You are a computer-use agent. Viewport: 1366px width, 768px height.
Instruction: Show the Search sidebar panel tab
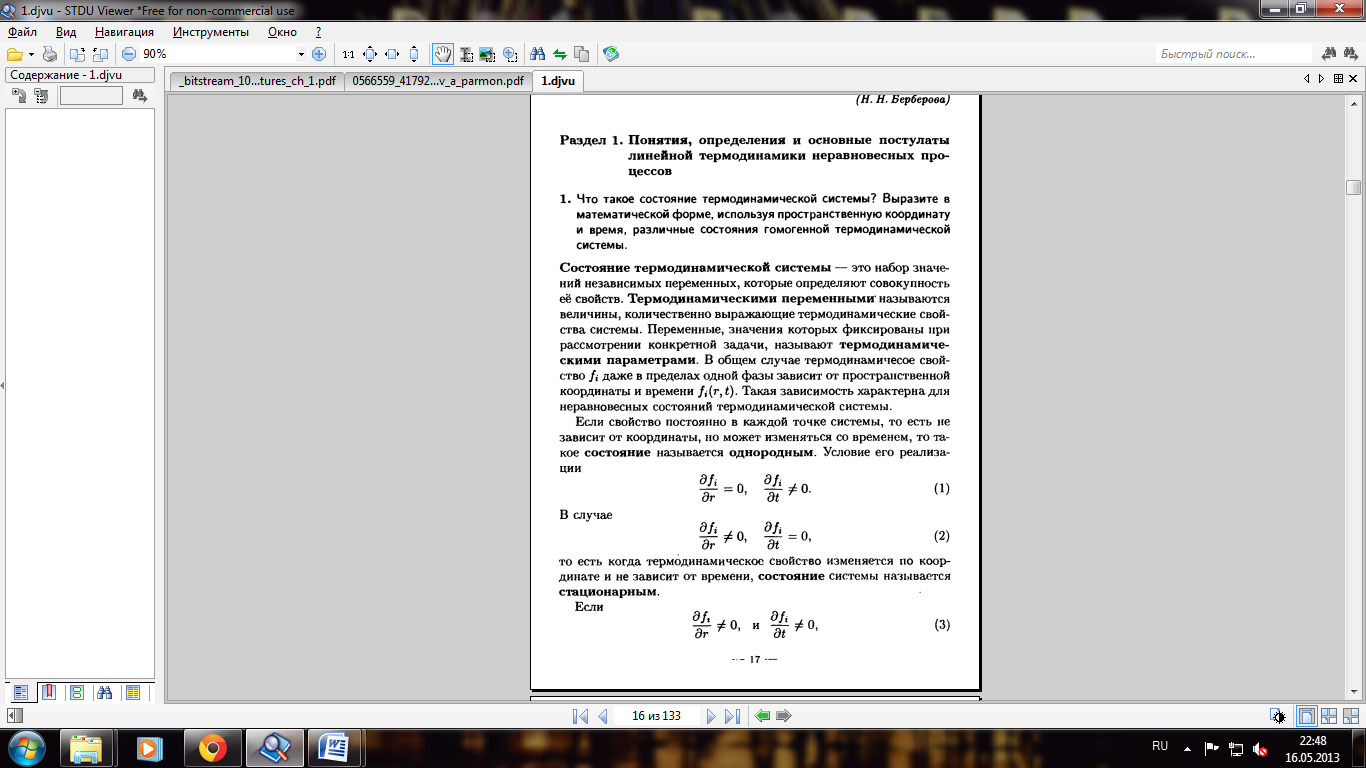click(105, 692)
